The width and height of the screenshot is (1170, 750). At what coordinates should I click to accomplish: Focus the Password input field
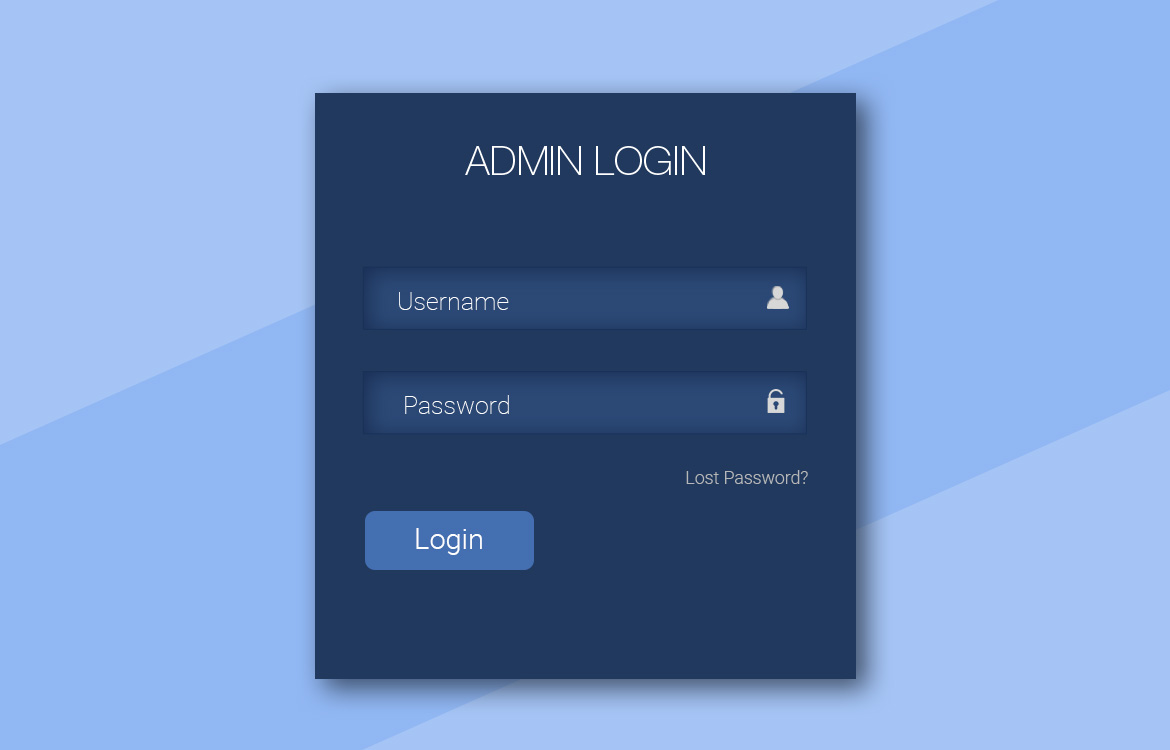coord(584,403)
